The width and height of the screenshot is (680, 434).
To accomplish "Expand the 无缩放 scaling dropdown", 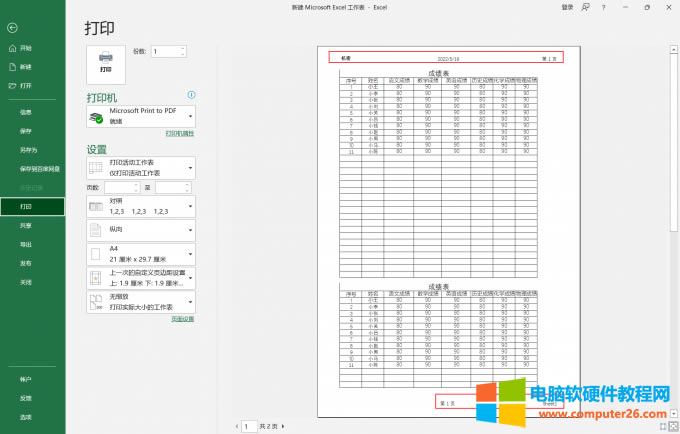I will 140,301.
